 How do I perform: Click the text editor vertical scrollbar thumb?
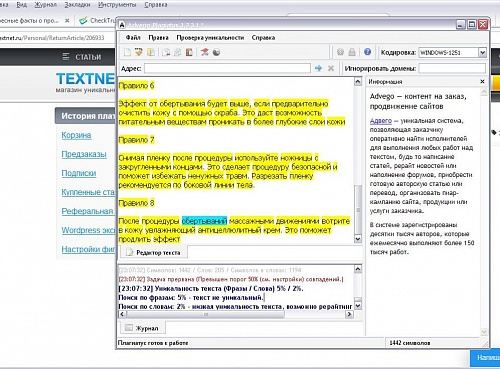pos(358,209)
